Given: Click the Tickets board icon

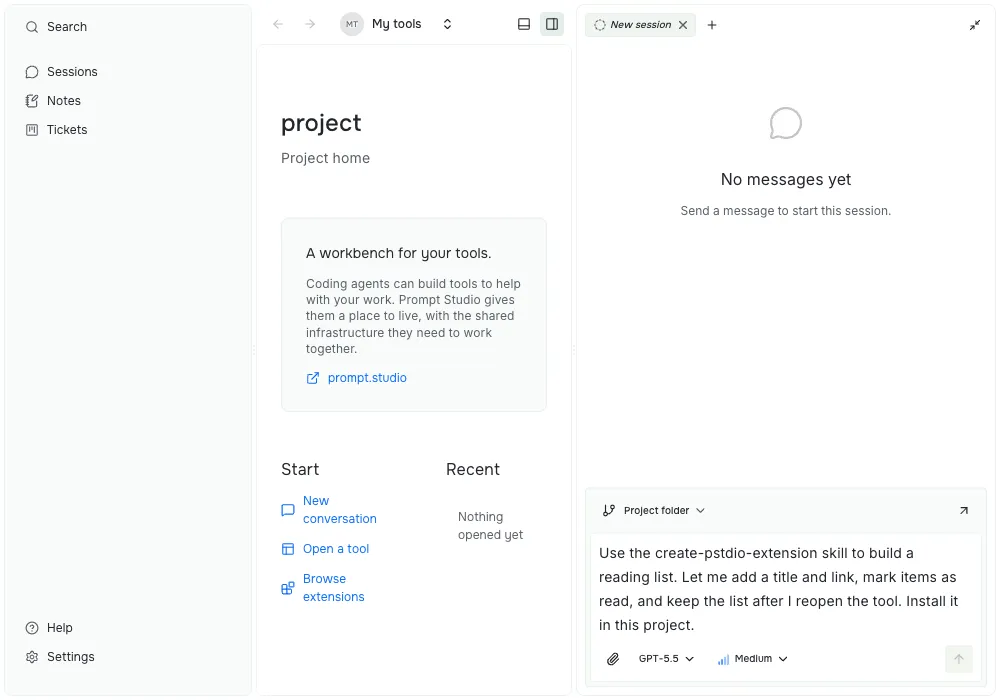Looking at the screenshot, I should [32, 130].
